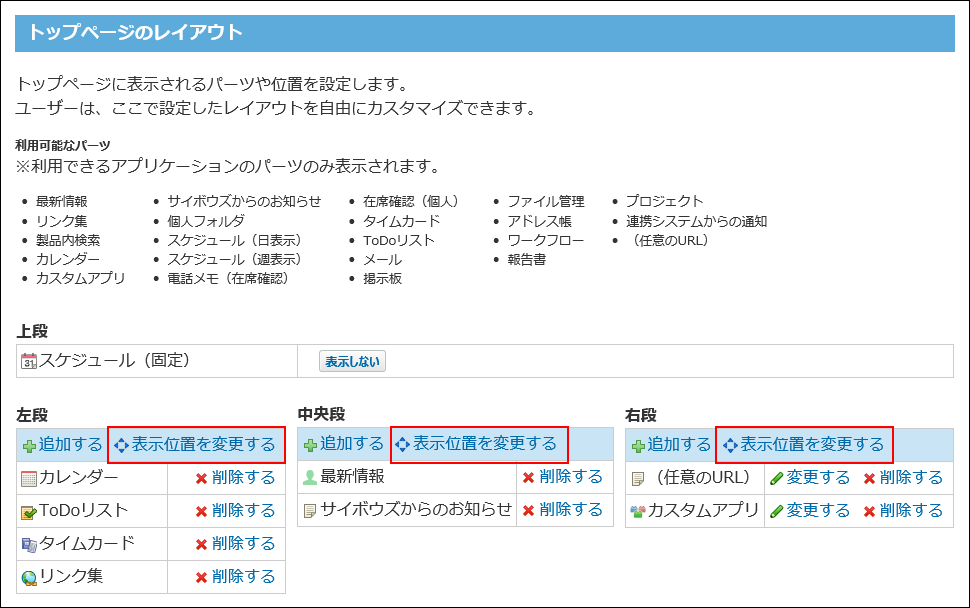Image resolution: width=970 pixels, height=608 pixels.
Task: Click 電話メモ（在席確認） in parts list
Action: click(x=228, y=278)
